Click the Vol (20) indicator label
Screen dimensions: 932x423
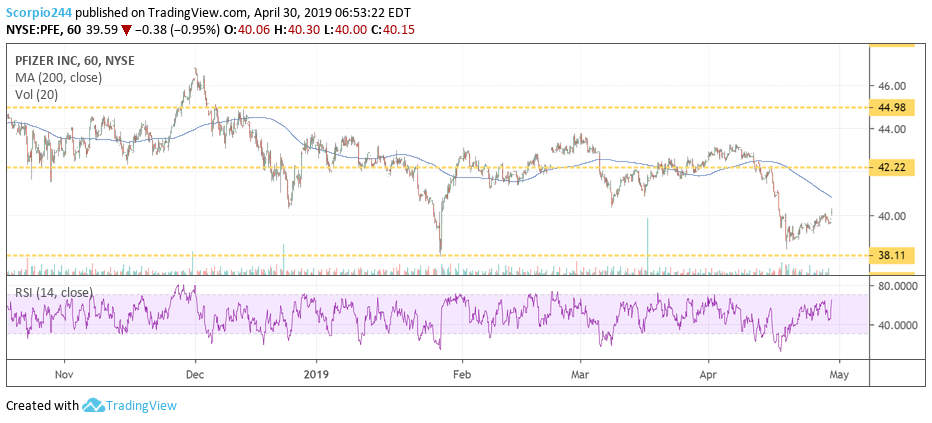(35, 94)
